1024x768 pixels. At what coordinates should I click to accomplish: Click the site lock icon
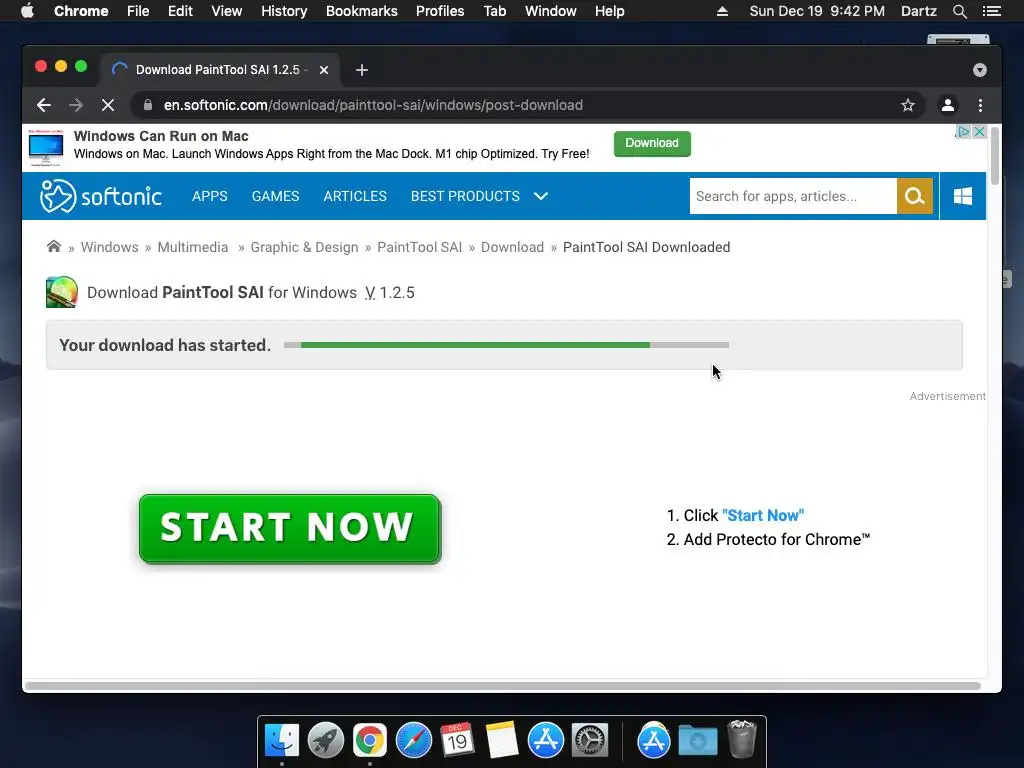[x=148, y=105]
